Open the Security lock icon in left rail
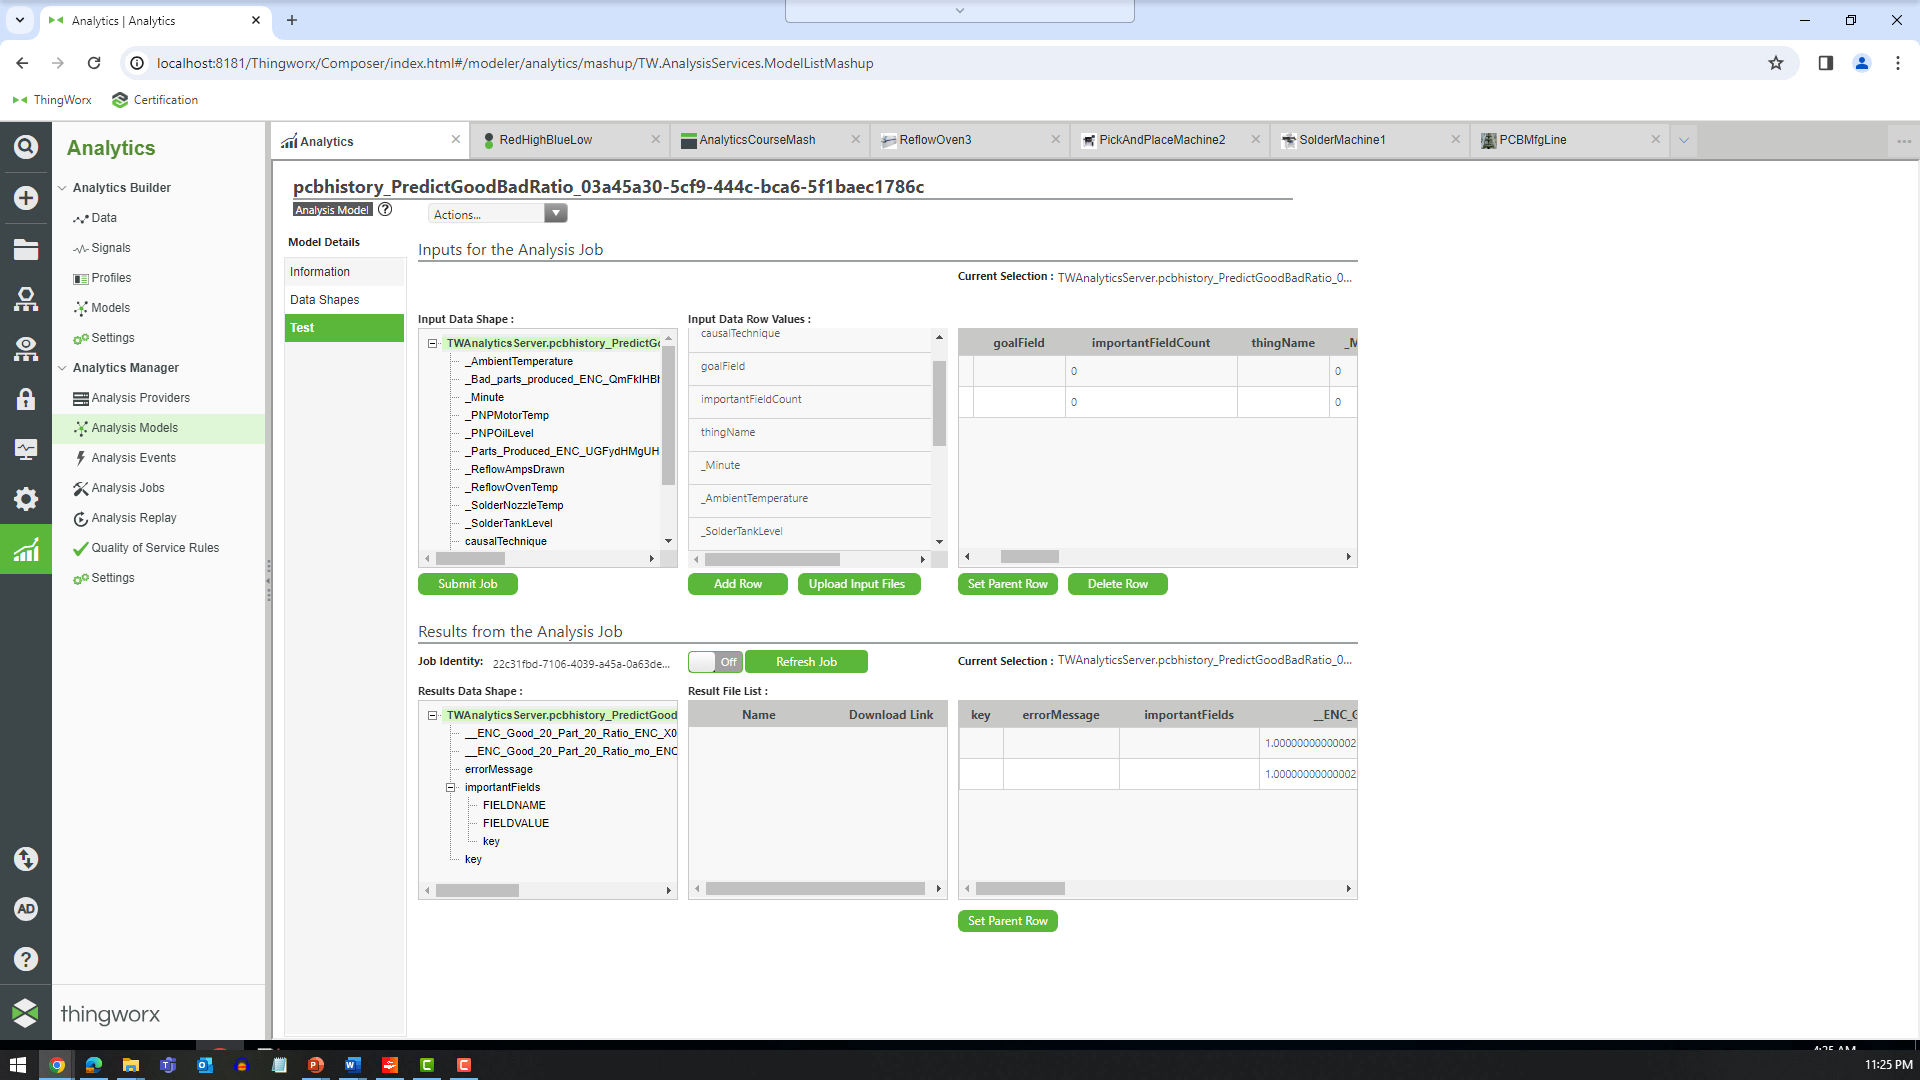1920x1080 pixels. point(25,399)
